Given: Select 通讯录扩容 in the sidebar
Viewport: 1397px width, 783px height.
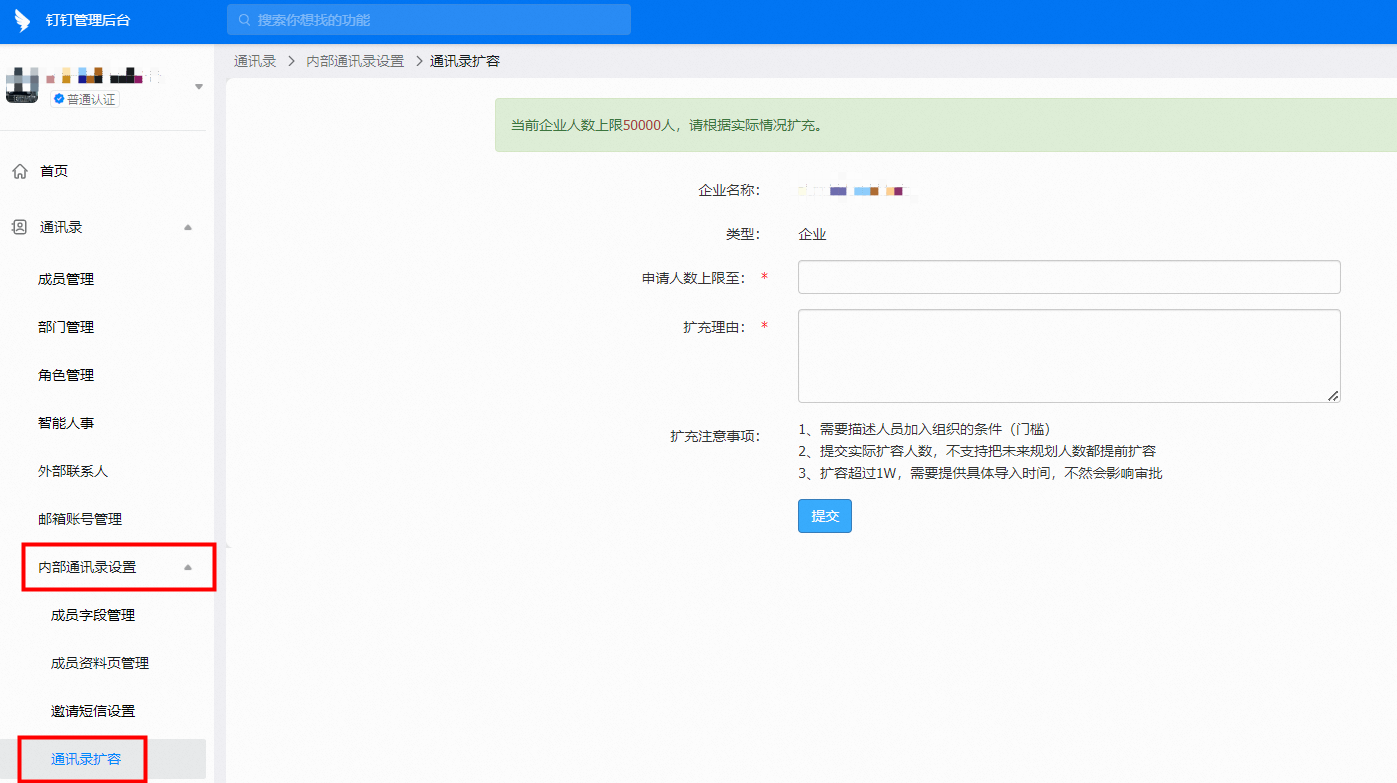Looking at the screenshot, I should pos(86,760).
